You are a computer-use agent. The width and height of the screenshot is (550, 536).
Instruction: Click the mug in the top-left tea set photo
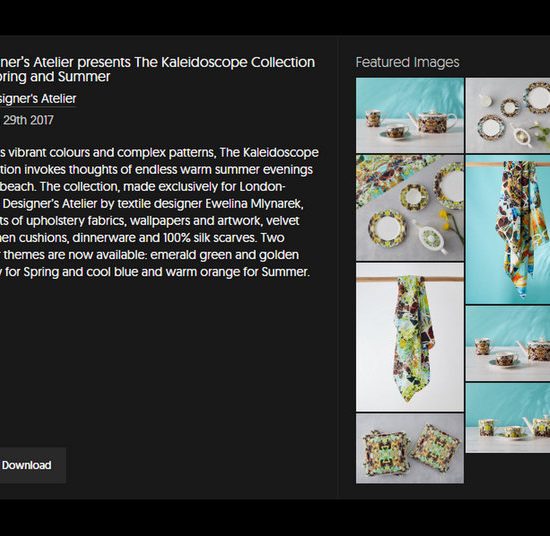374,119
